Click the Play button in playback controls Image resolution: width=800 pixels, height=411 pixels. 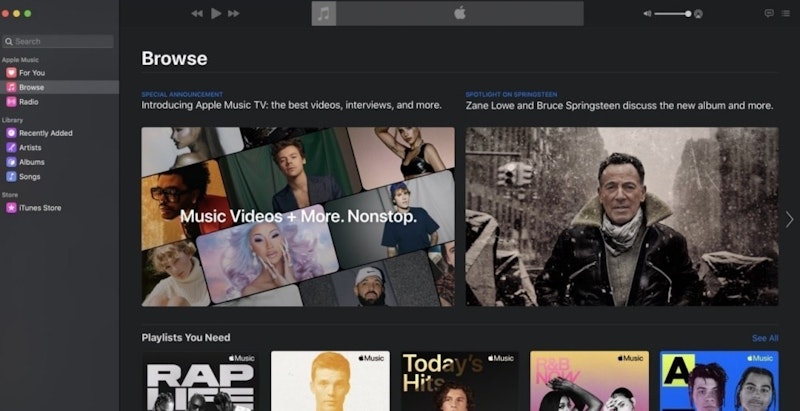click(x=216, y=14)
